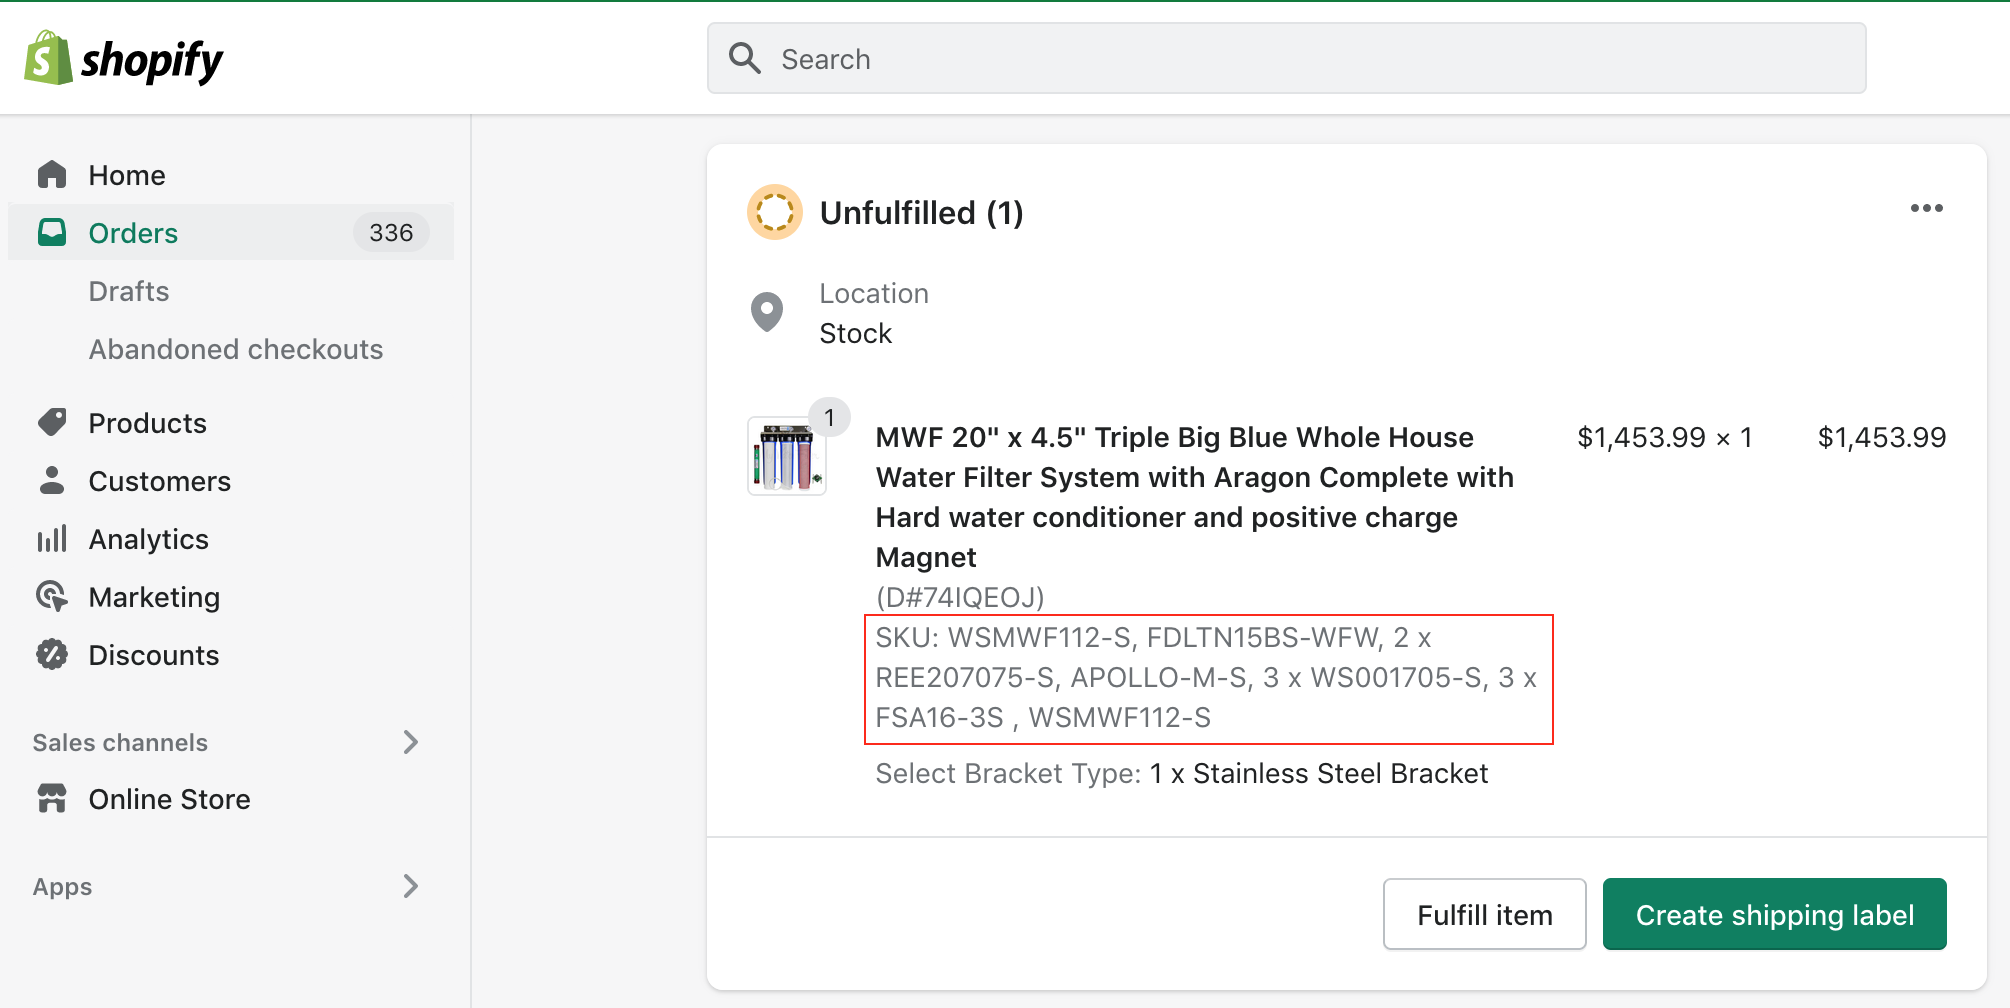Expand the Sales channels section
The height and width of the screenshot is (1008, 2010).
(410, 742)
